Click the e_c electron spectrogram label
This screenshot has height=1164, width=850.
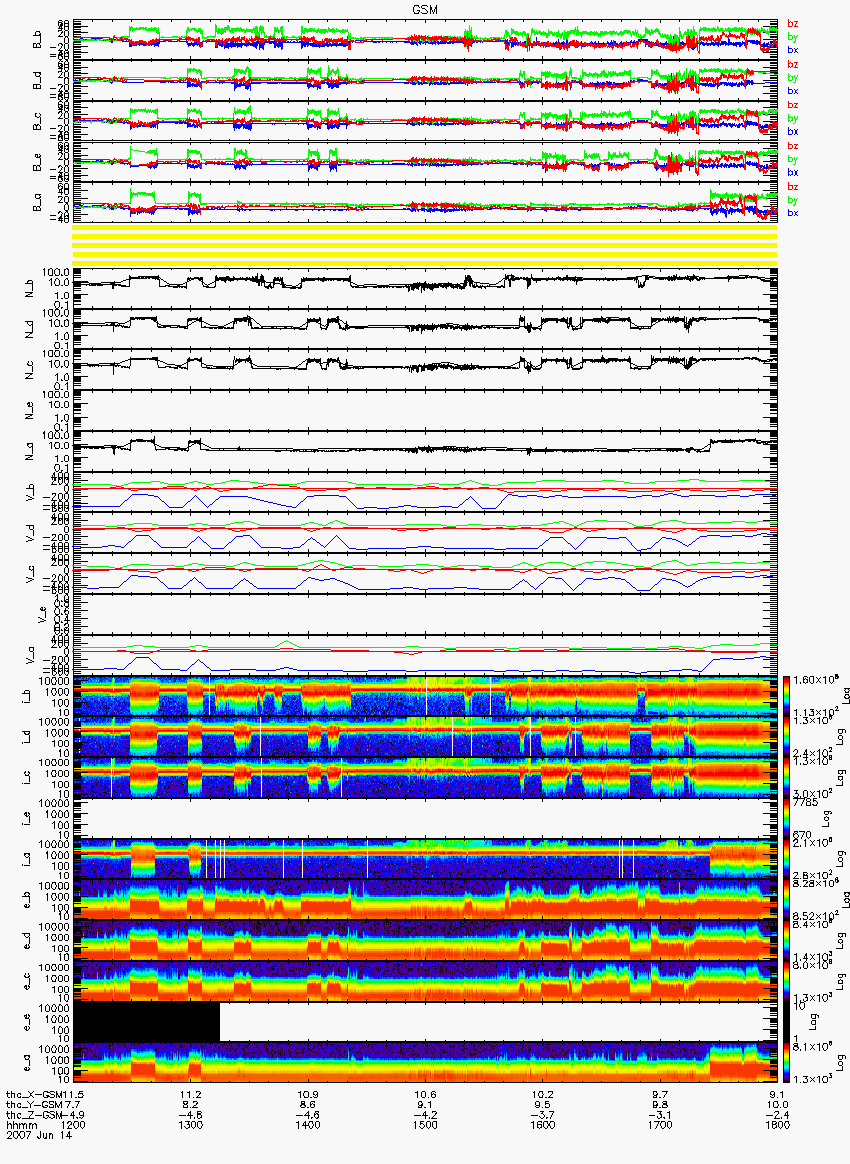[x=27, y=981]
